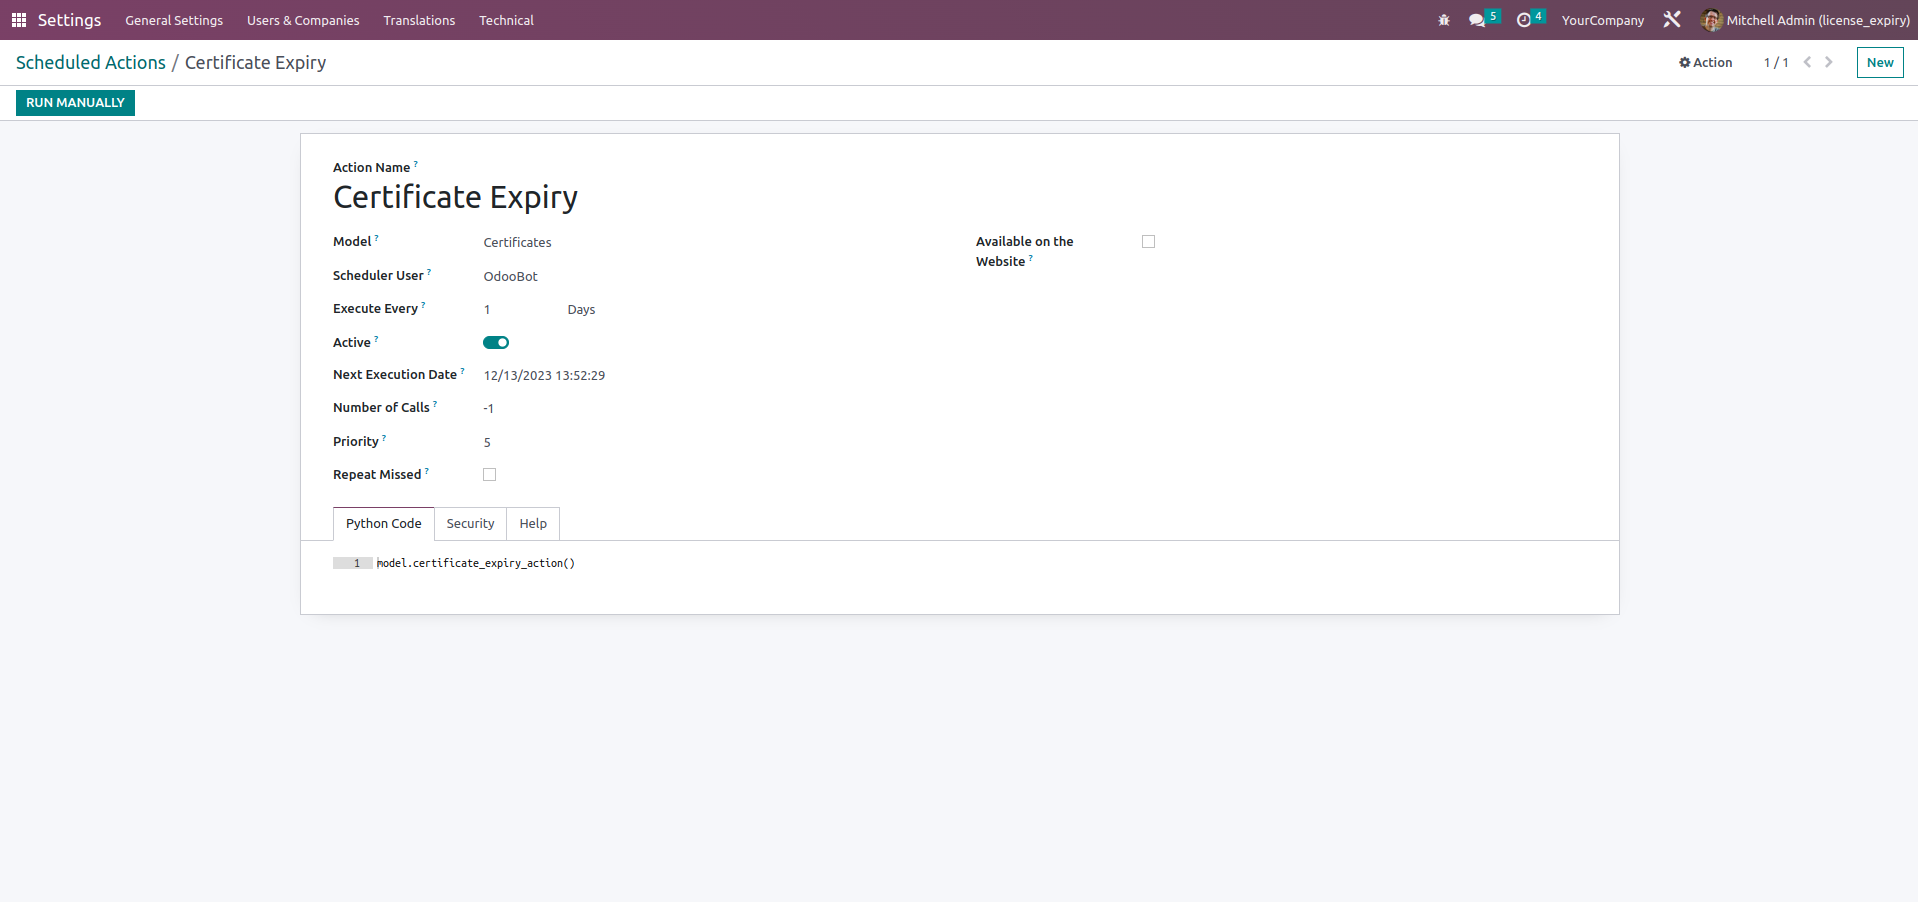Viewport: 1918px width, 902px height.
Task: Go to previous record arrow
Action: coord(1807,62)
